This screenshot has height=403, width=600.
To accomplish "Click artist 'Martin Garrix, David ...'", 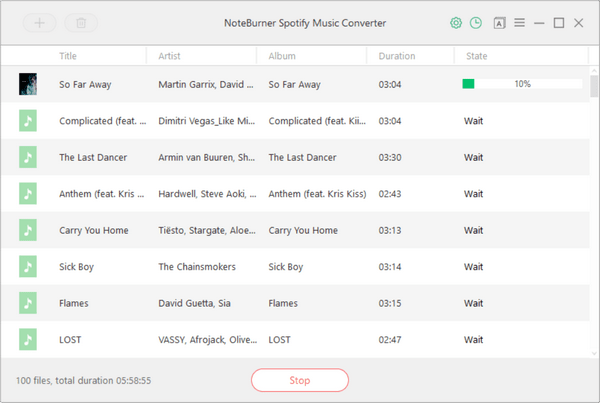I will pyautogui.click(x=206, y=85).
